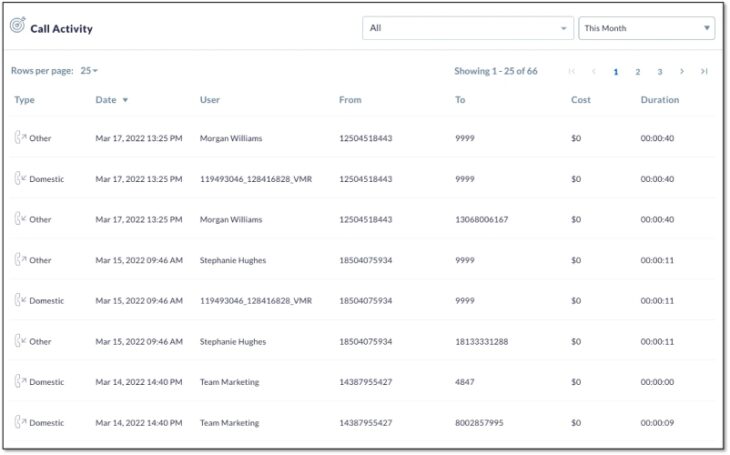Go to previous page arrow

594,71
